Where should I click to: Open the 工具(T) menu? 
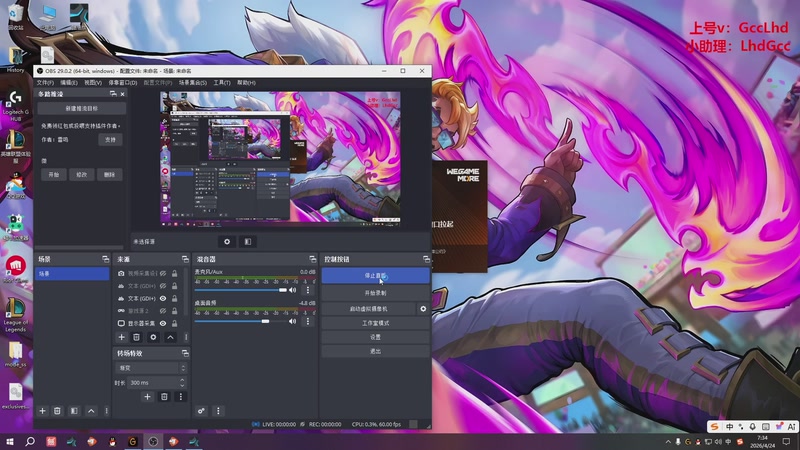222,83
